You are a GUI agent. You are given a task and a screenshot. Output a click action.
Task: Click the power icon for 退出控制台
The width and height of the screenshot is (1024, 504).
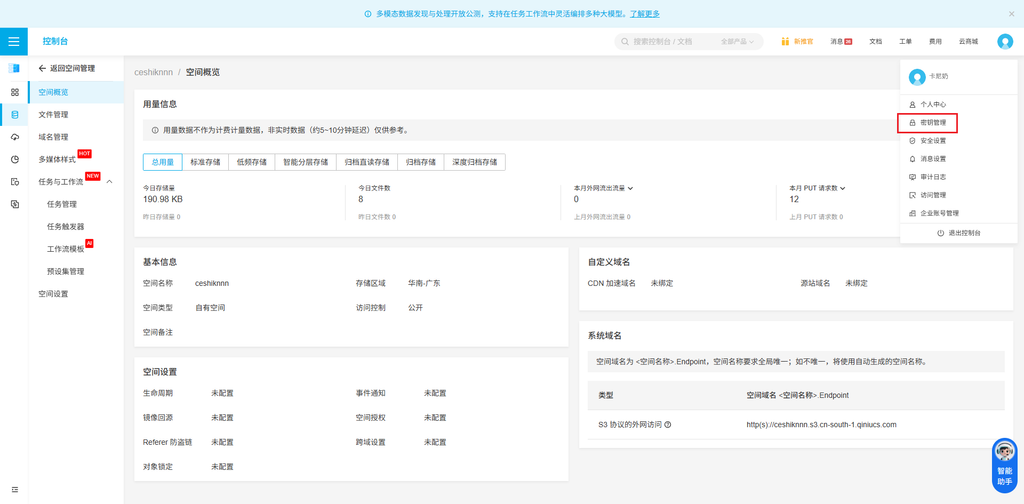point(940,233)
